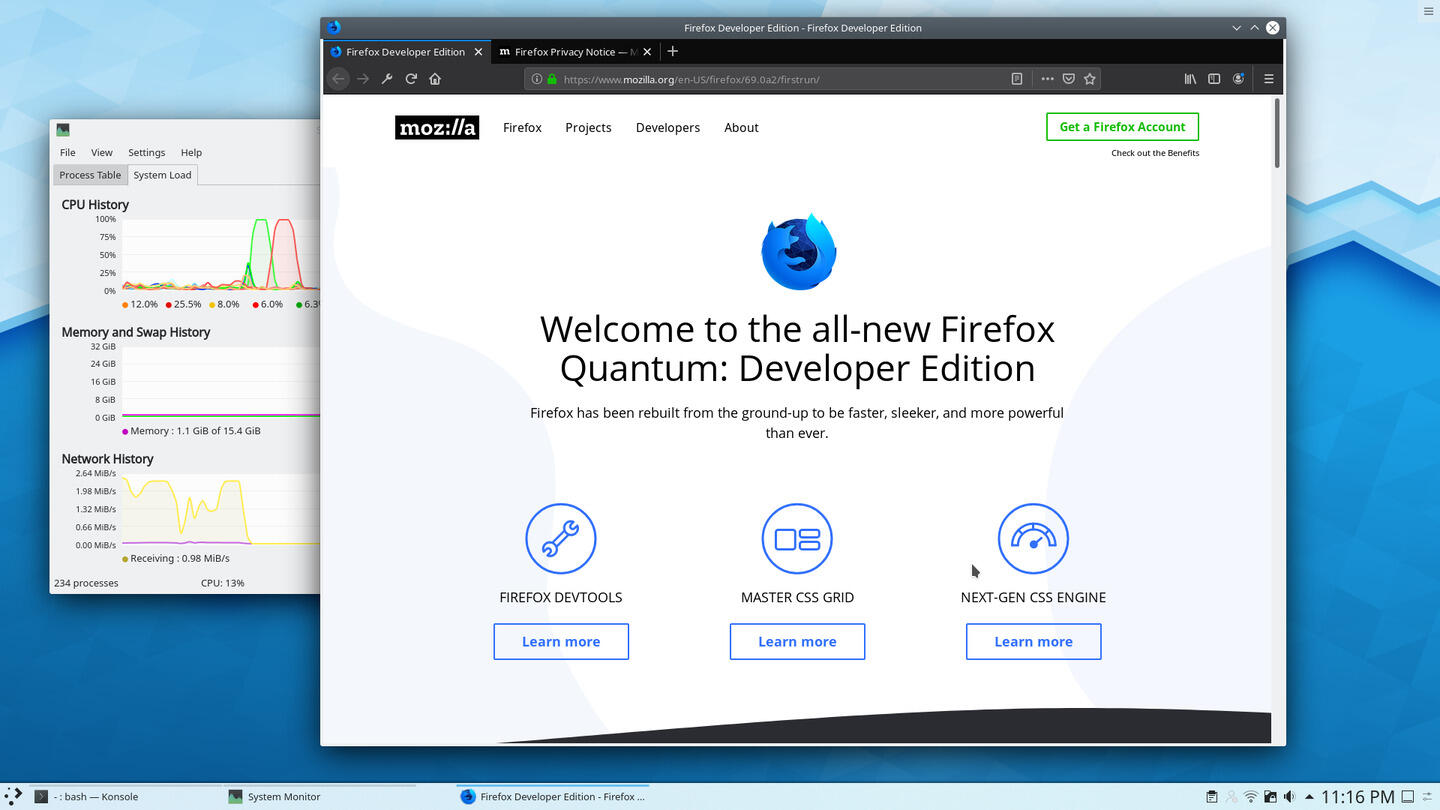Click the Master CSS Grid circle icon
This screenshot has height=810, width=1440.
797,539
